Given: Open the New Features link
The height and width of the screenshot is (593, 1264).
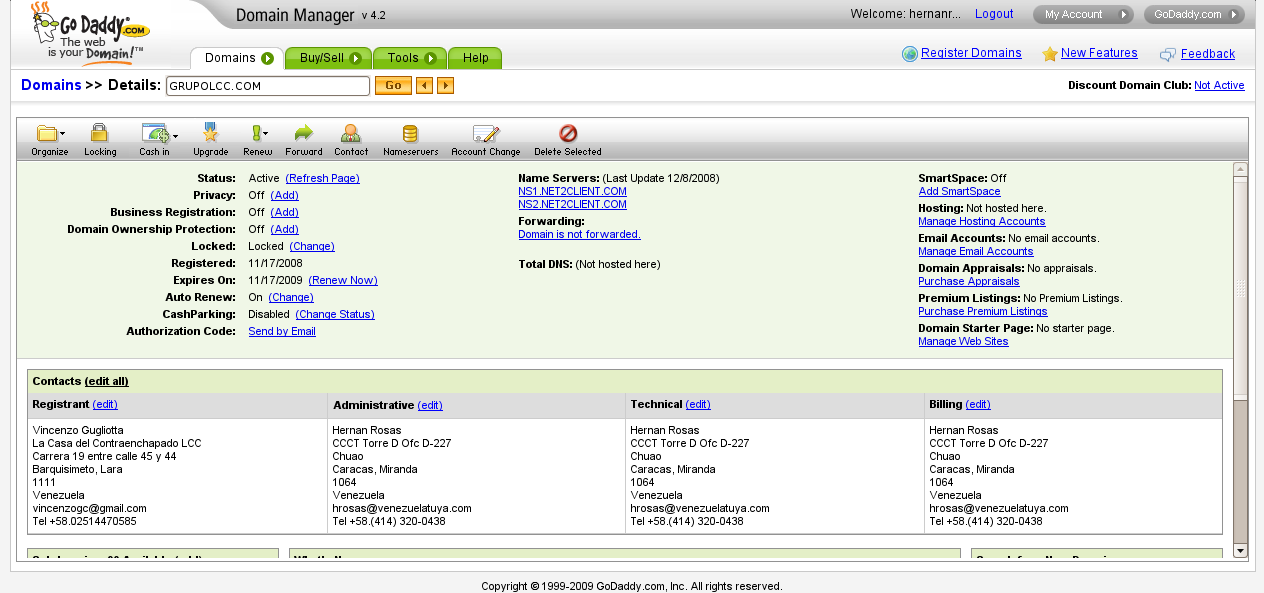Looking at the screenshot, I should [1099, 53].
